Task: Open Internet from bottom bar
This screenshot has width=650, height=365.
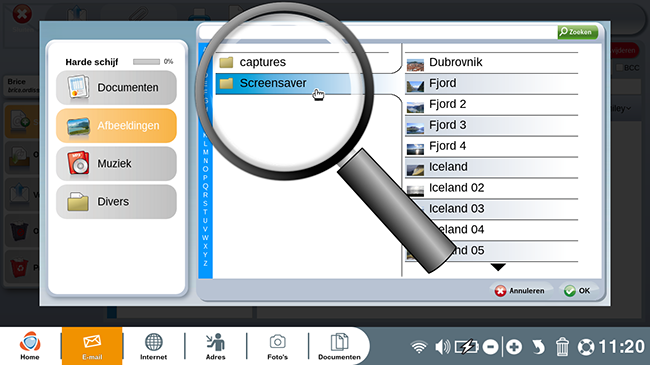Action: 153,346
